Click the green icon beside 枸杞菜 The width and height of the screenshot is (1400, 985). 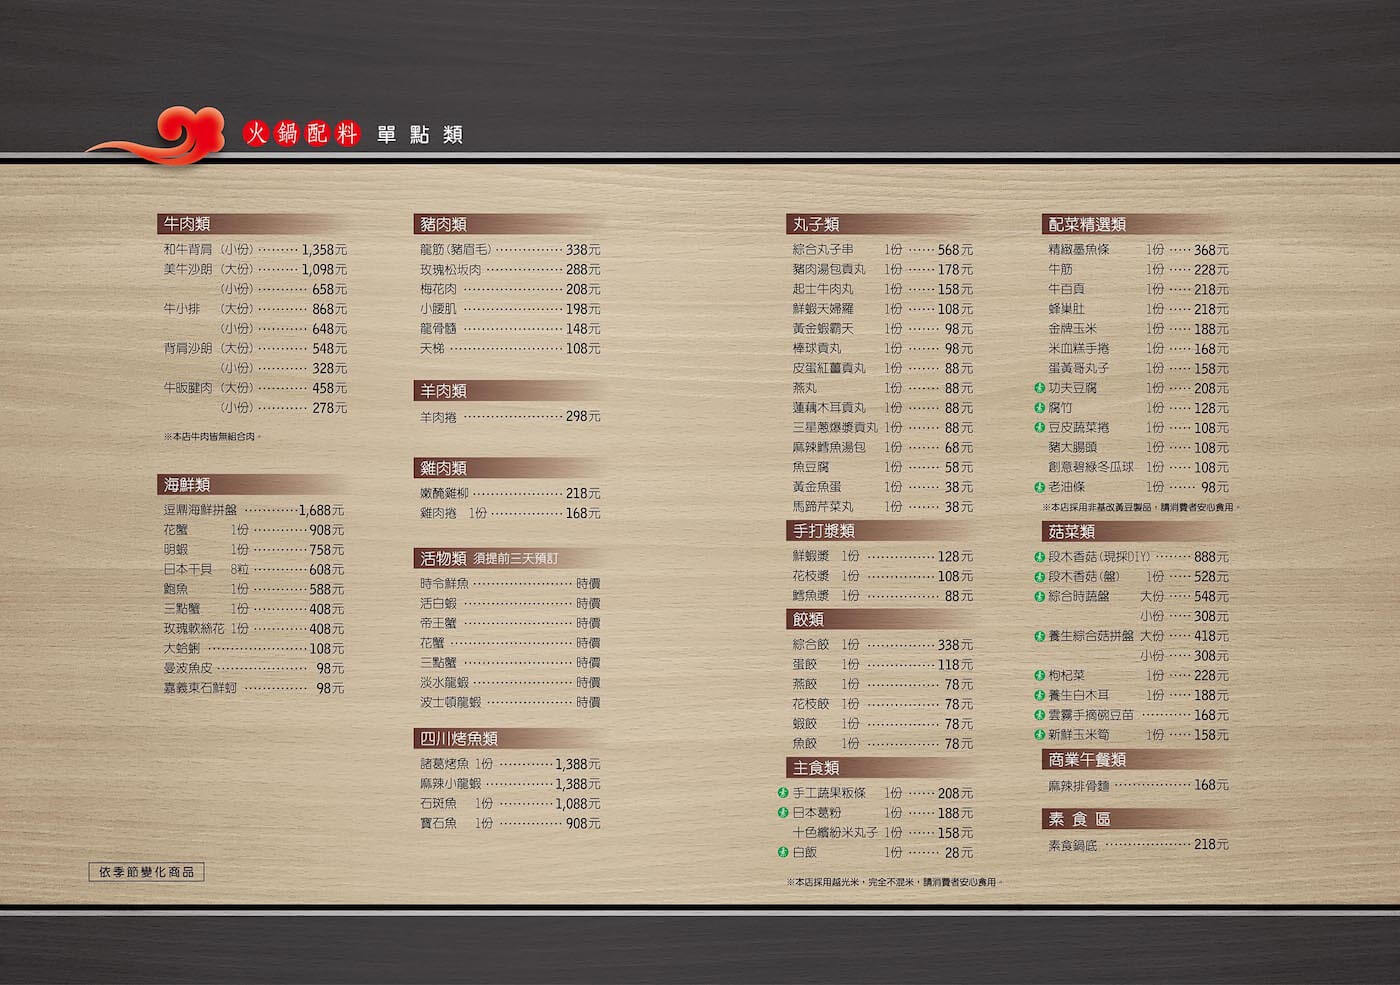[x=1040, y=676]
